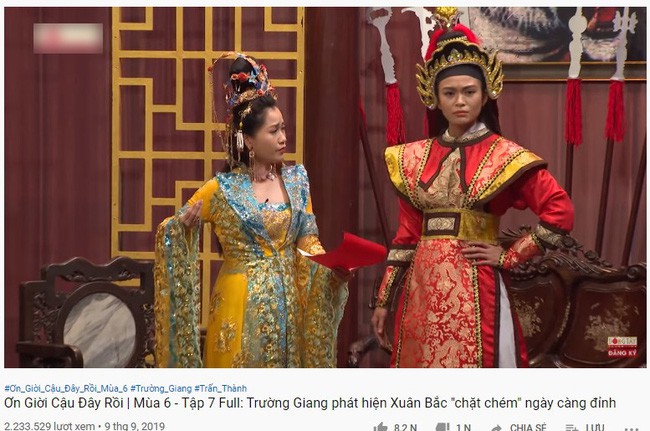Click the Đông Tây channel watermark logo
This screenshot has width=650, height=431.
click(622, 341)
